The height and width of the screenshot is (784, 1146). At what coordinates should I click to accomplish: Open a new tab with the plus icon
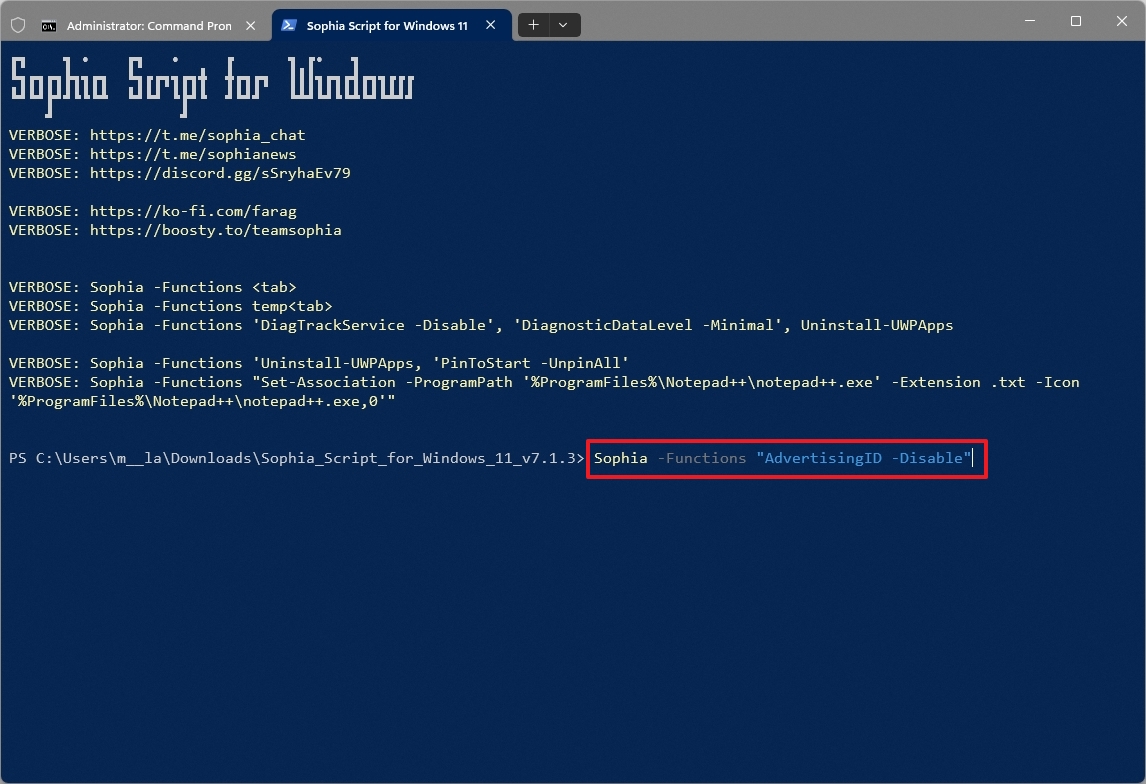533,25
